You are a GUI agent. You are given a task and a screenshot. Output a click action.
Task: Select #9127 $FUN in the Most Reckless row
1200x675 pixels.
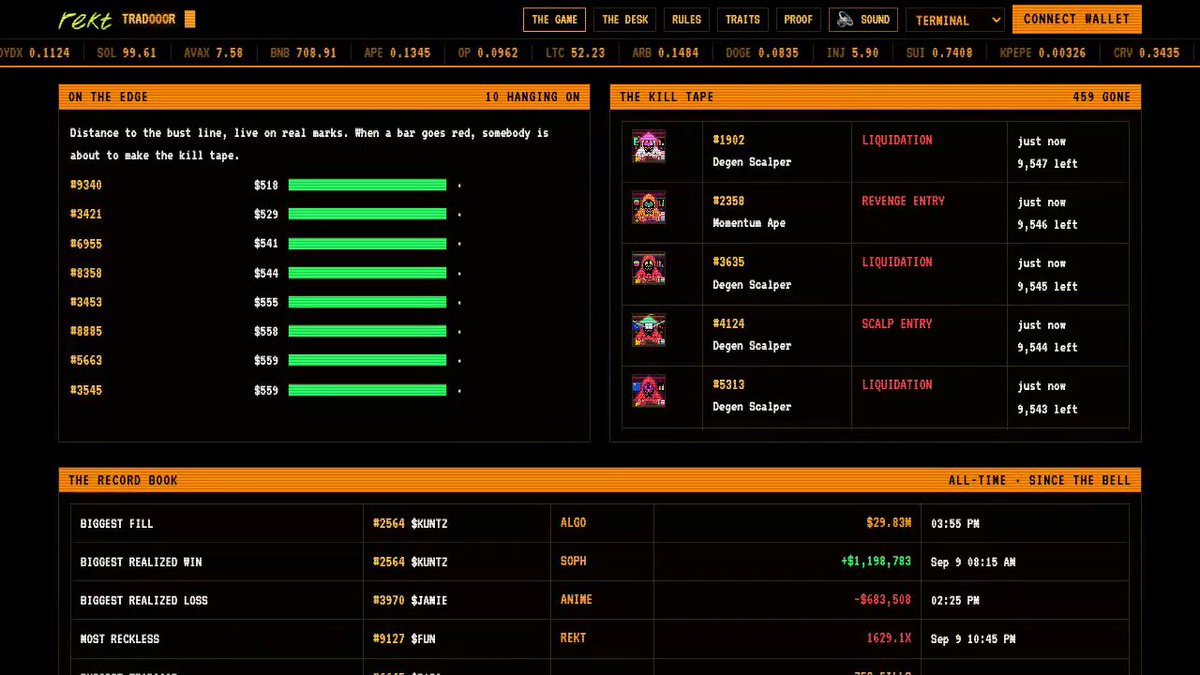403,638
